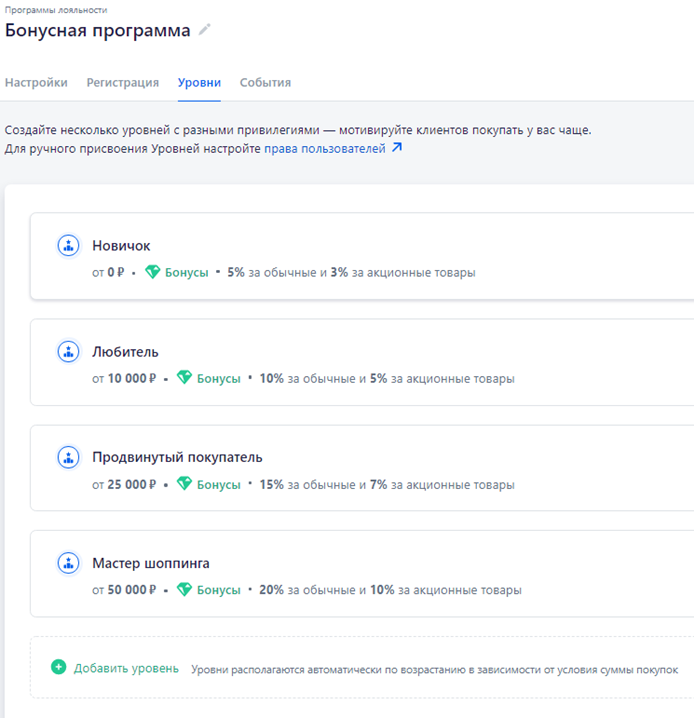Viewport: 694px width, 718px height.
Task: Click the level icon next to Мастер шоппинга
Action: pyautogui.click(x=69, y=563)
